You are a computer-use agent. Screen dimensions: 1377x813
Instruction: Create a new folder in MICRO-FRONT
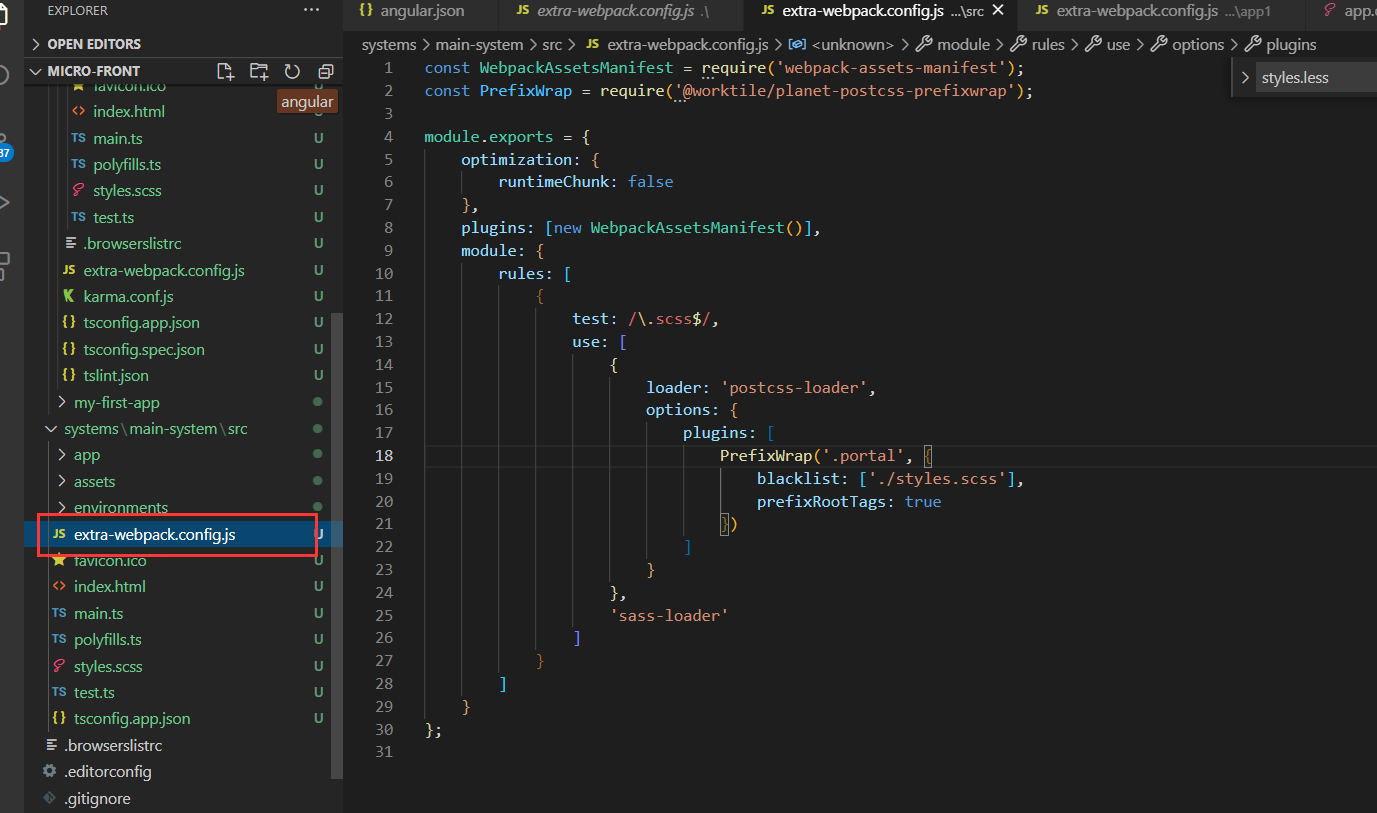click(x=259, y=71)
